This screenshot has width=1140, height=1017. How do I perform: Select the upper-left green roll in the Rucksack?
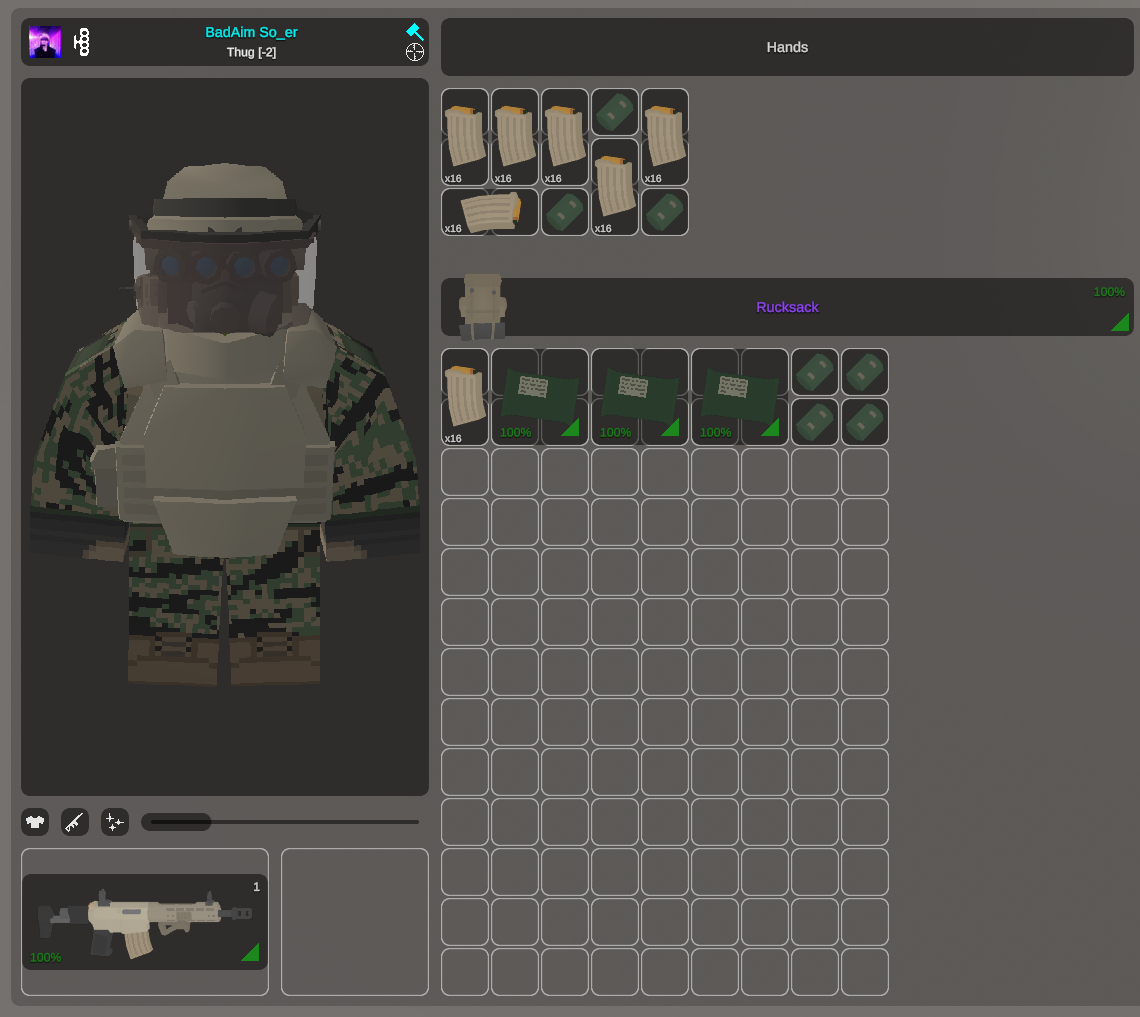tap(815, 372)
